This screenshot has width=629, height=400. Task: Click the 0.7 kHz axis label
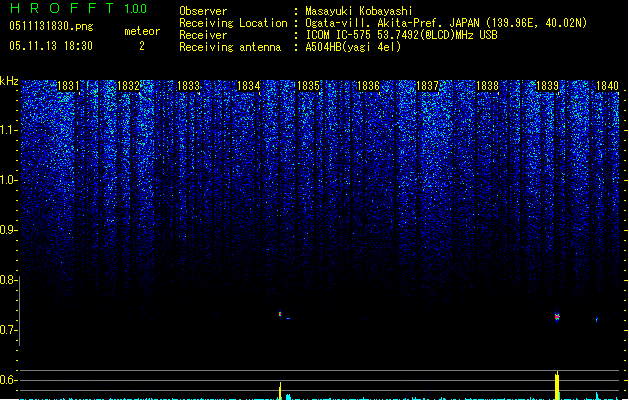click(x=8, y=330)
